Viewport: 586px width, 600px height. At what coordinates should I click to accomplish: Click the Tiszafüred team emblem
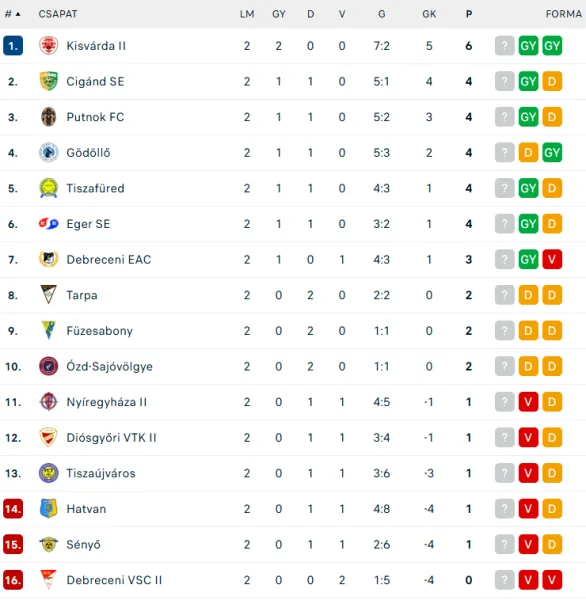tap(49, 188)
